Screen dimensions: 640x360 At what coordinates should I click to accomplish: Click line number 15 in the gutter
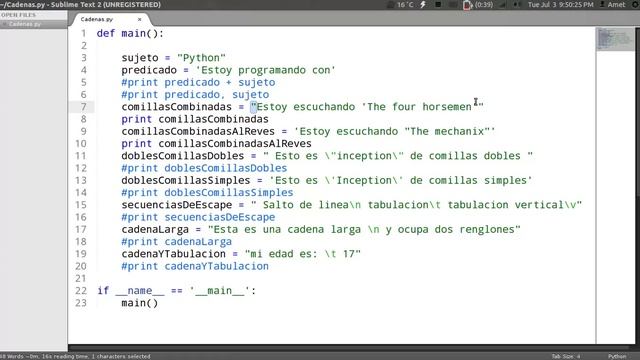81,205
